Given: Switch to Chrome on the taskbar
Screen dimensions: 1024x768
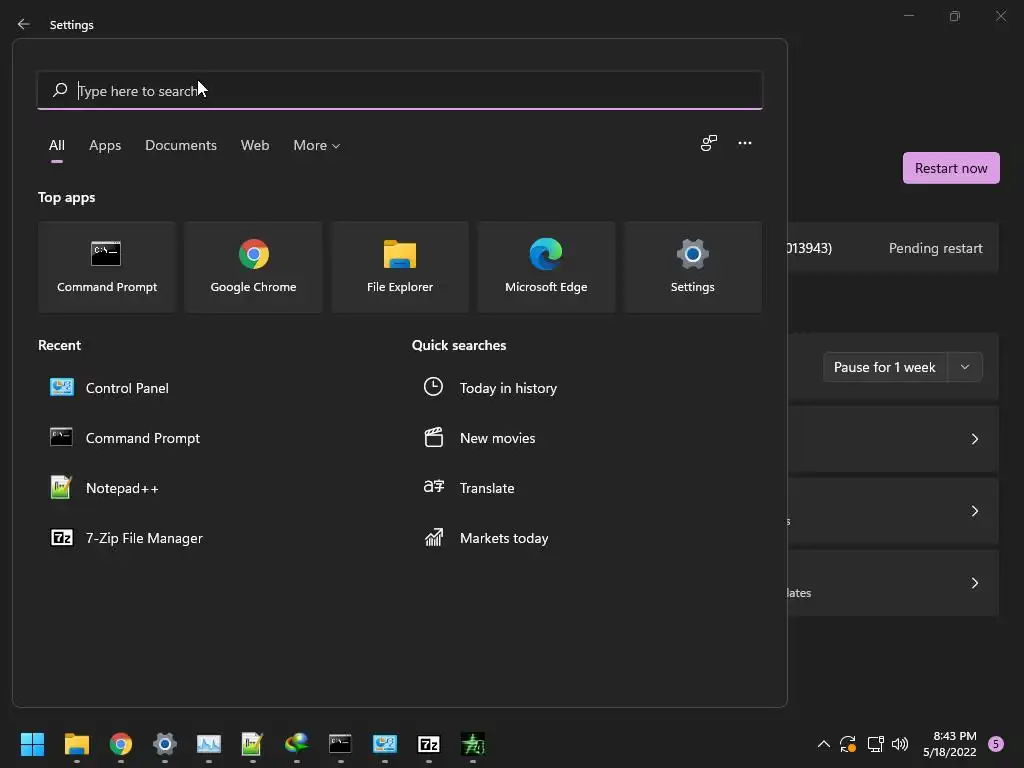Looking at the screenshot, I should (x=121, y=744).
